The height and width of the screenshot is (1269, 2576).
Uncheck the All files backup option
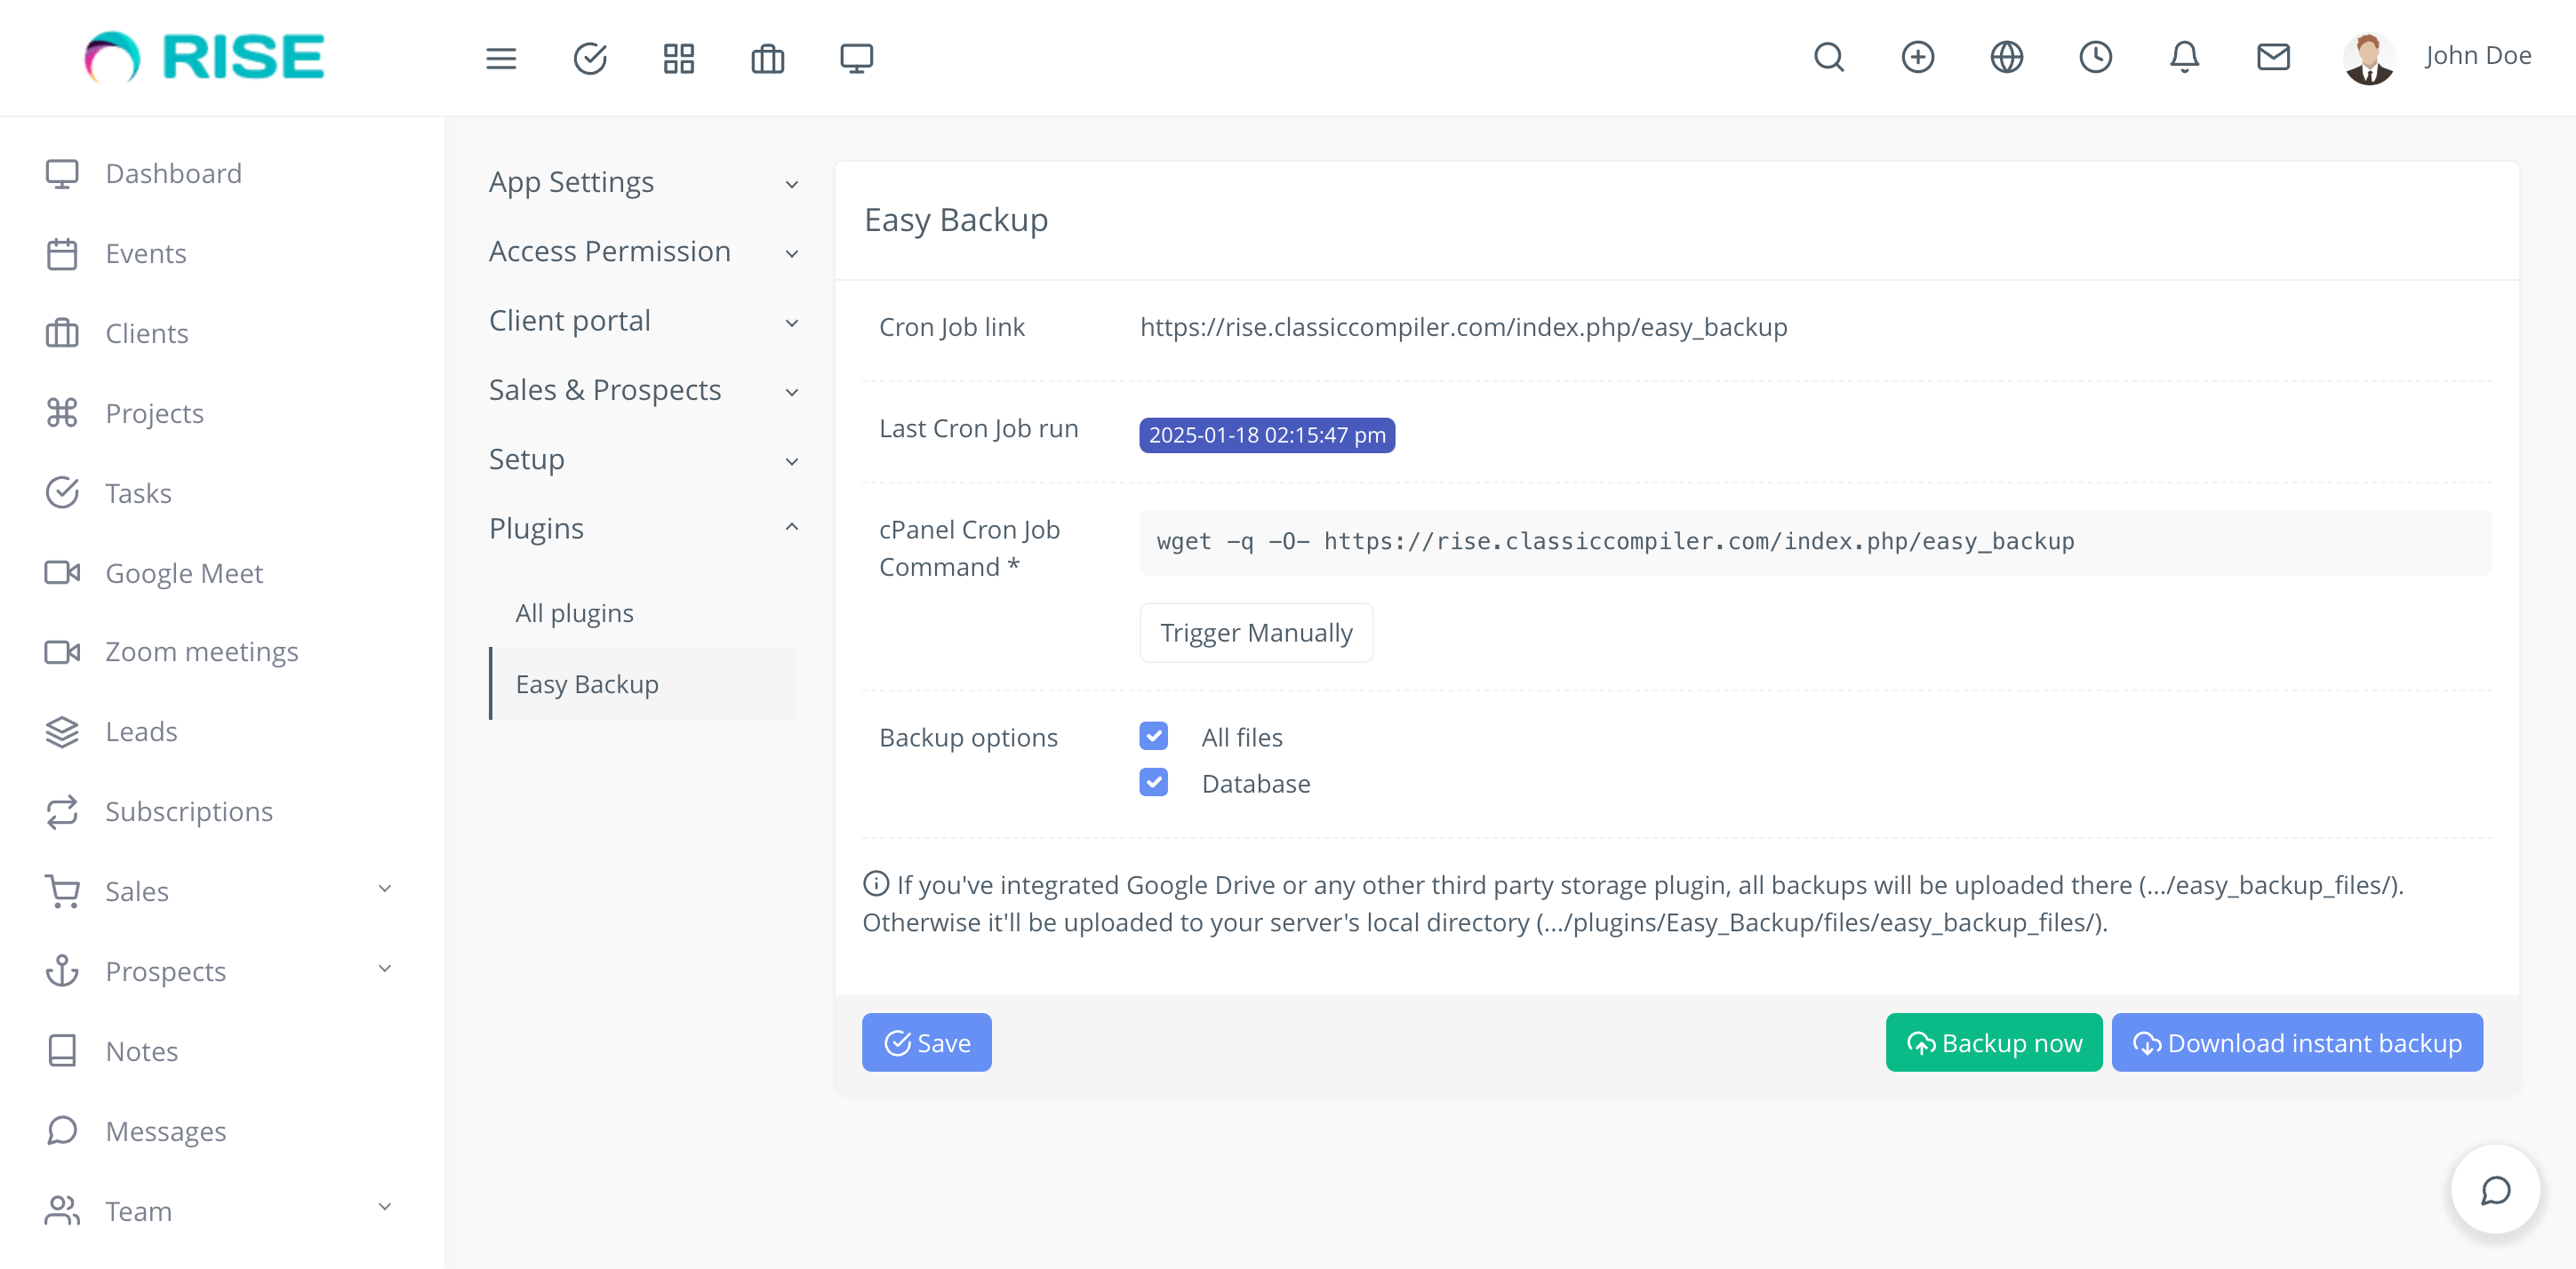[1153, 736]
